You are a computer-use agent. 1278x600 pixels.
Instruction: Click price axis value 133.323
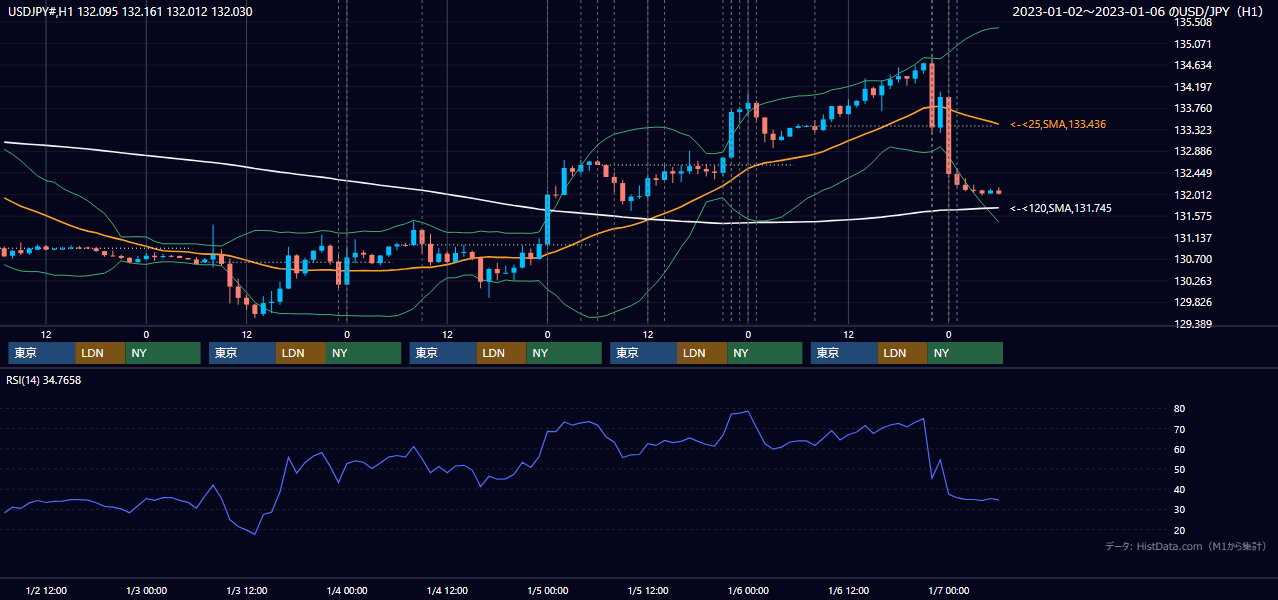[x=1193, y=131]
